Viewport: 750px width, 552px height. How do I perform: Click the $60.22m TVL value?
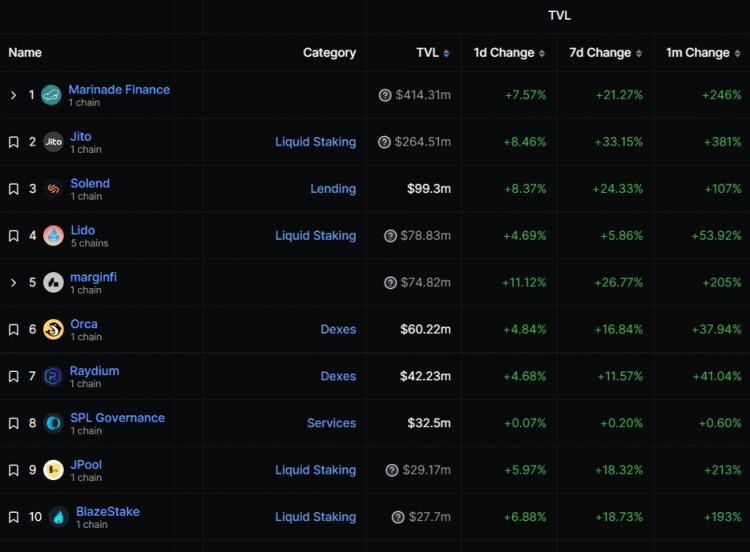(425, 330)
